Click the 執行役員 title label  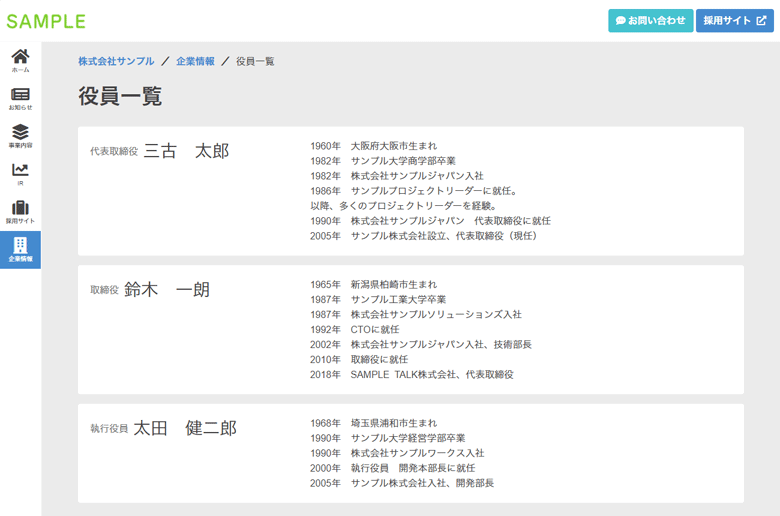point(109,430)
